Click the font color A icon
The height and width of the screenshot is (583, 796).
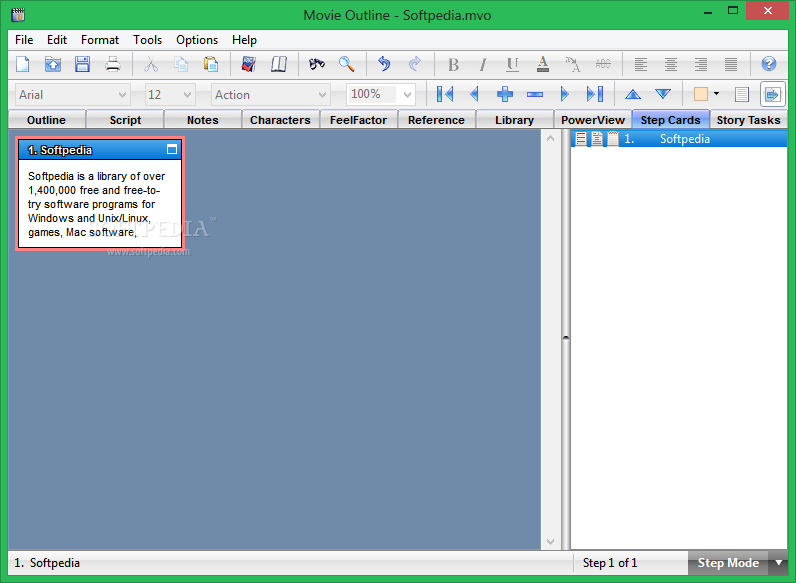[543, 64]
